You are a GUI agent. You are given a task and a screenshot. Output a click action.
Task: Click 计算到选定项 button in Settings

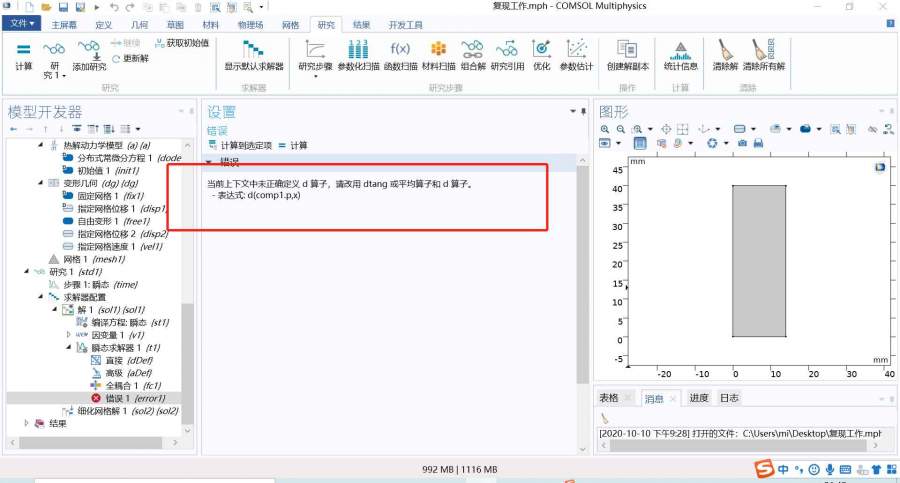pos(240,146)
